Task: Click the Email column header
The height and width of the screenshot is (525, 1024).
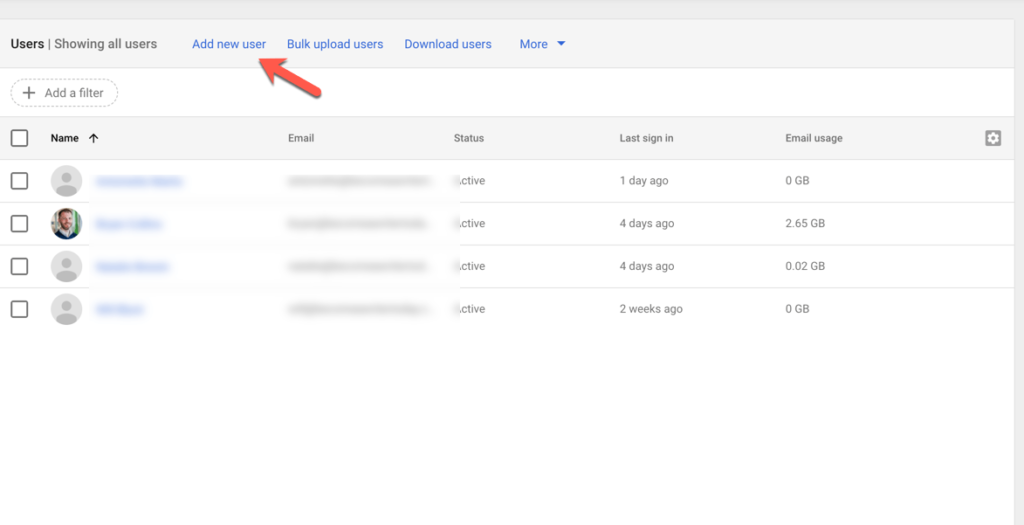Action: pyautogui.click(x=301, y=138)
